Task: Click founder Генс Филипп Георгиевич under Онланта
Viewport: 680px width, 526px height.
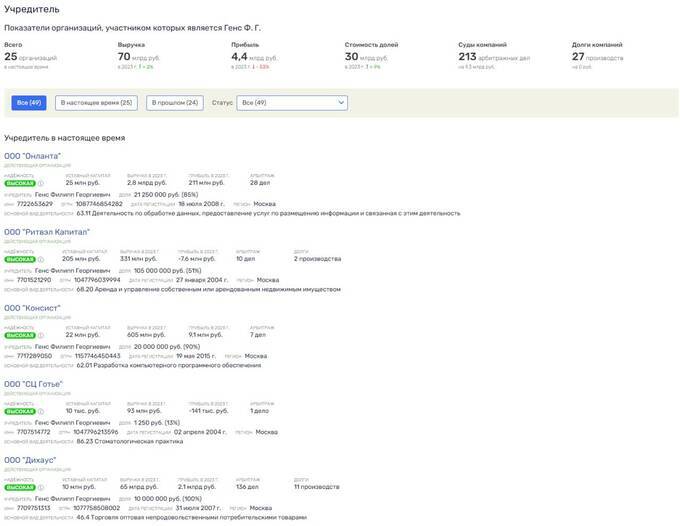Action: pyautogui.click(x=72, y=195)
